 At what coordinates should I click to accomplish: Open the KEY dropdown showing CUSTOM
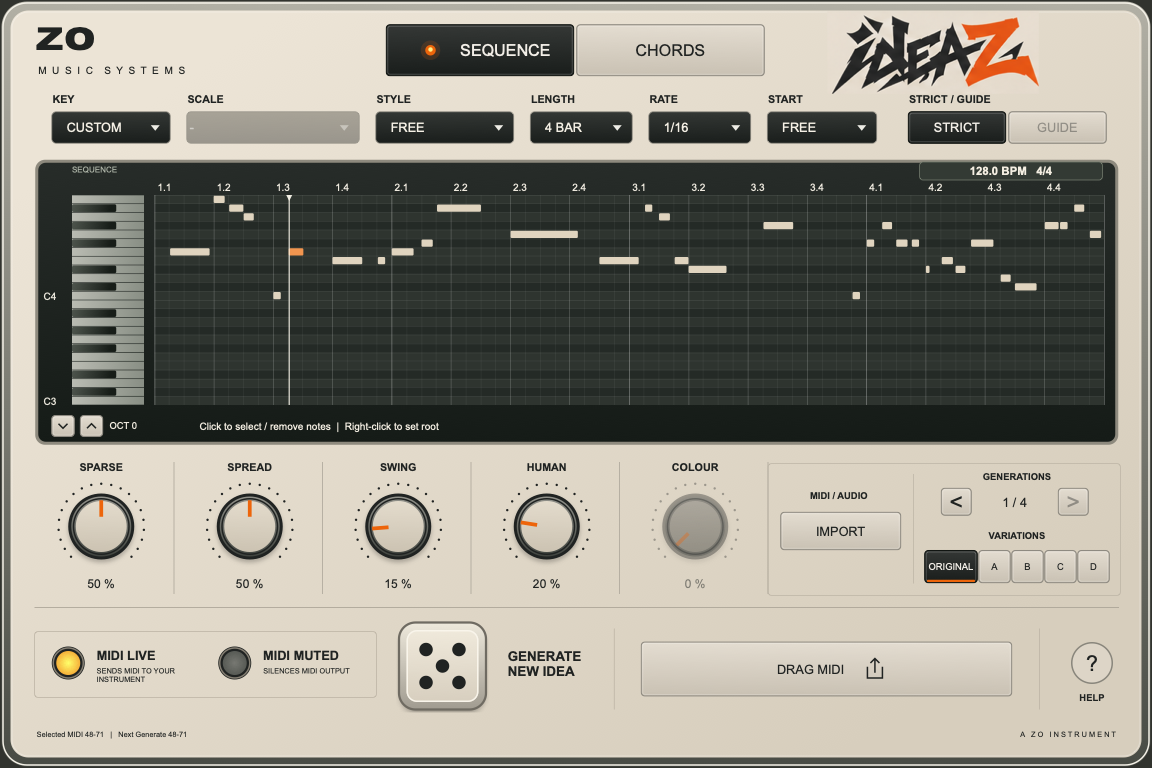pos(111,127)
